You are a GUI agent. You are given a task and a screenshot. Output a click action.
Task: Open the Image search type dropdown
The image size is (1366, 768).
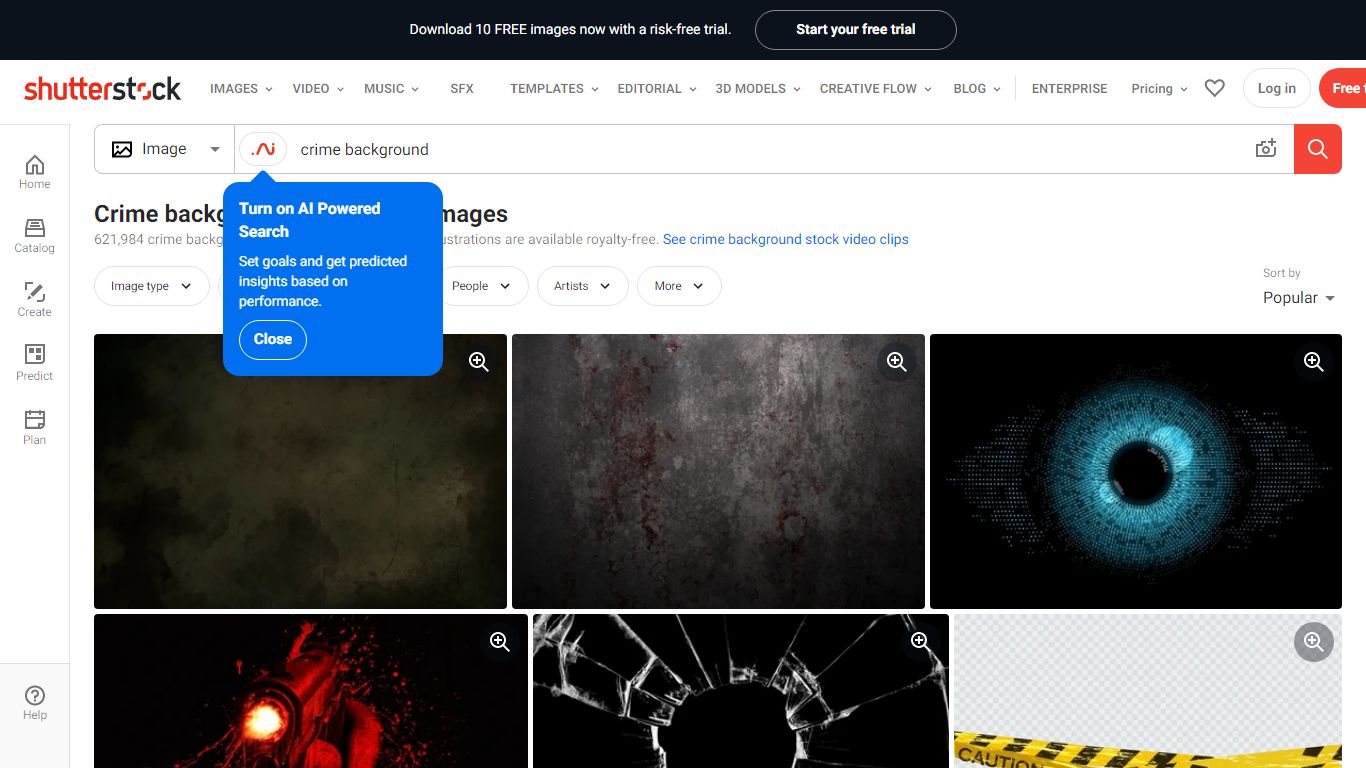[x=165, y=149]
